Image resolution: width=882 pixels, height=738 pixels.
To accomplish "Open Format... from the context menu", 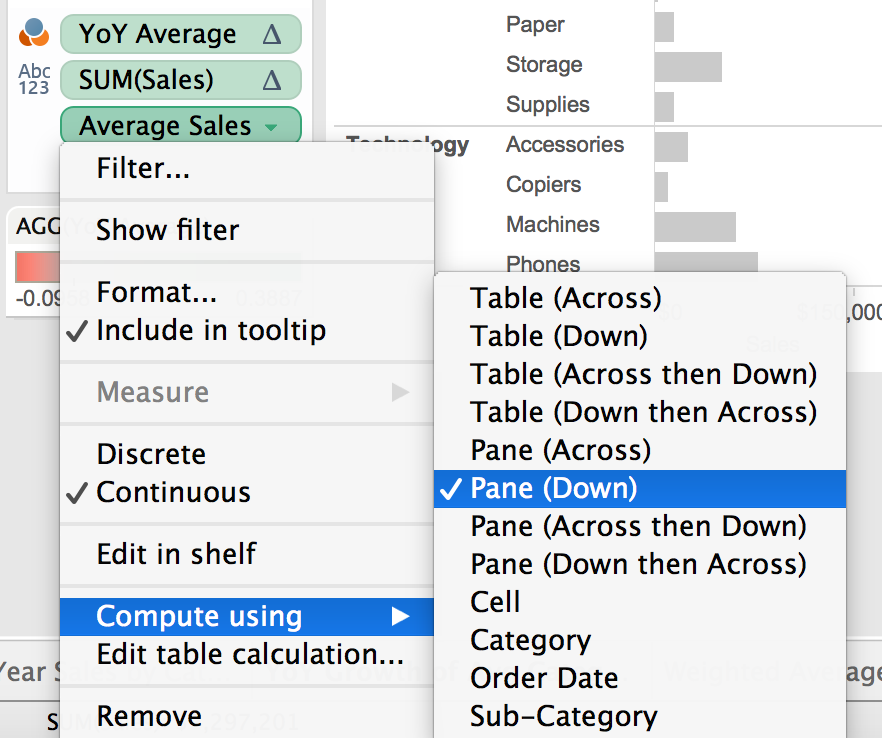I will tap(156, 293).
